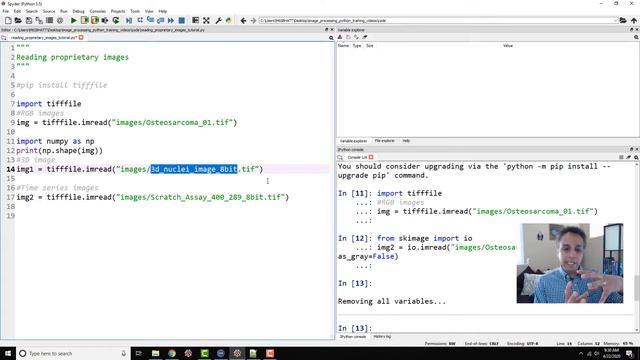Open the Consoles menu
This screenshot has width=640, height=360.
[x=98, y=11]
